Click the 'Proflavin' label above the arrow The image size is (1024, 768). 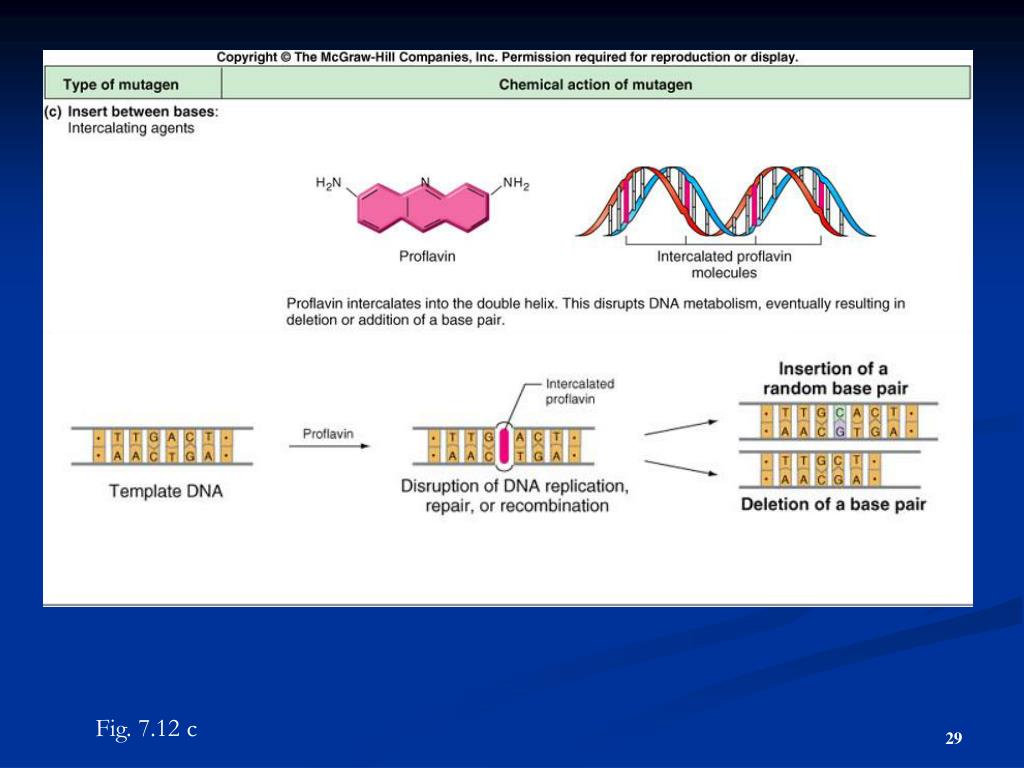click(328, 434)
